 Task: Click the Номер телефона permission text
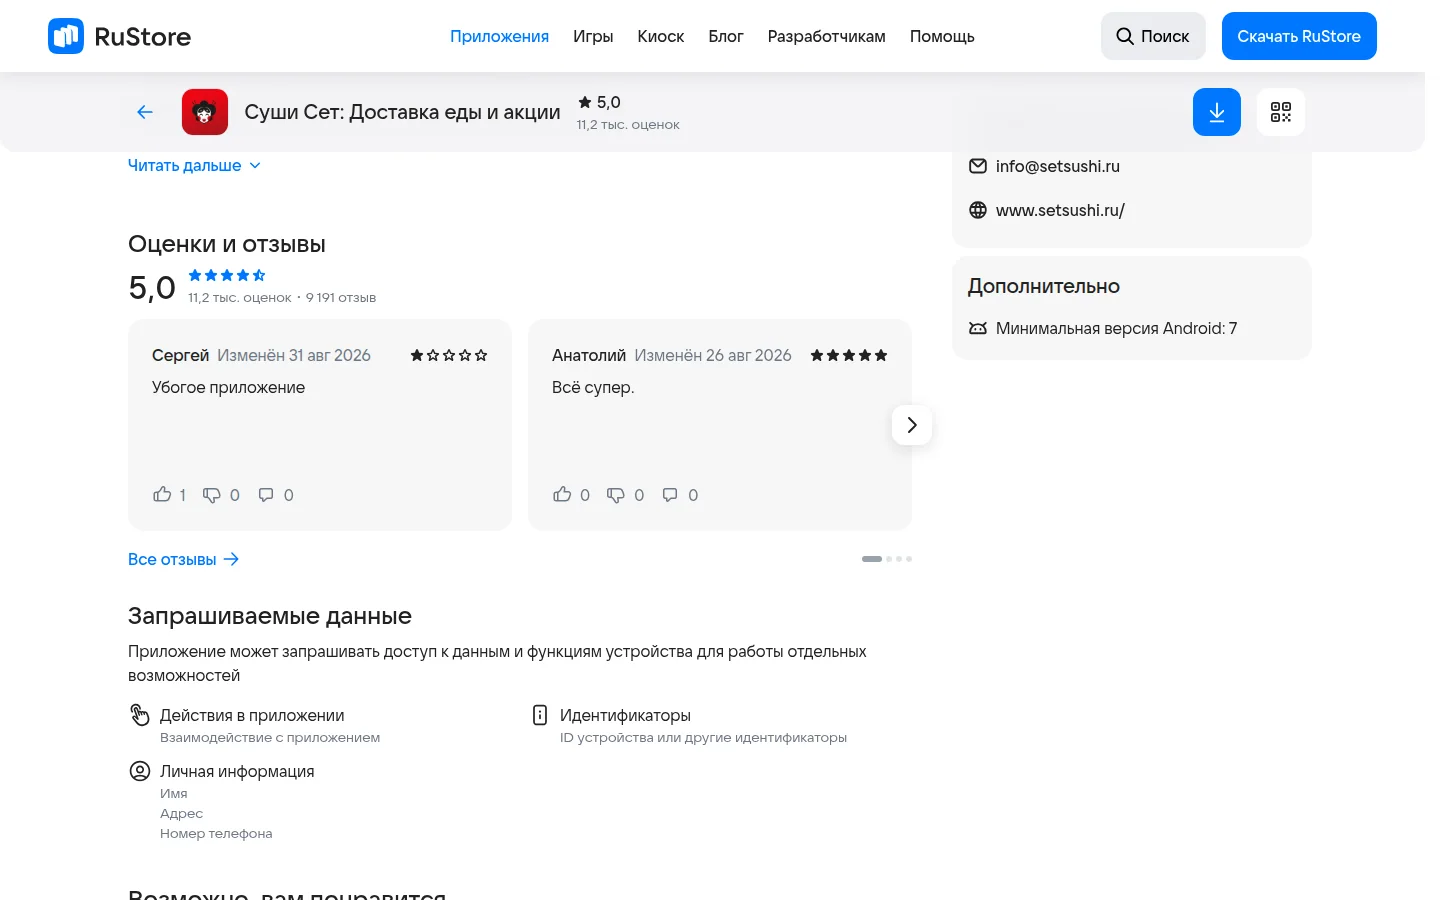point(216,833)
